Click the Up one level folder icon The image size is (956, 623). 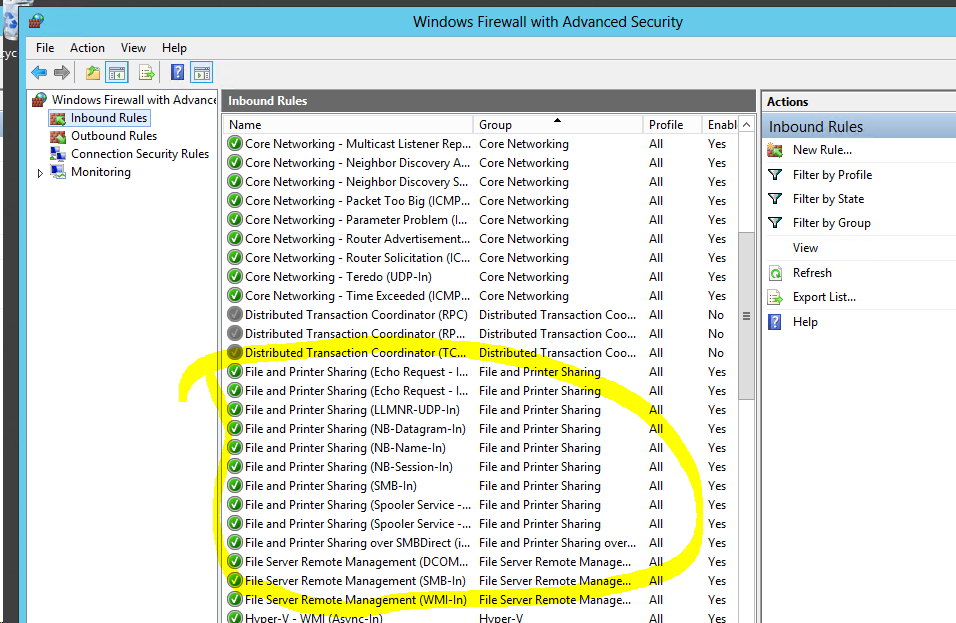pos(93,73)
